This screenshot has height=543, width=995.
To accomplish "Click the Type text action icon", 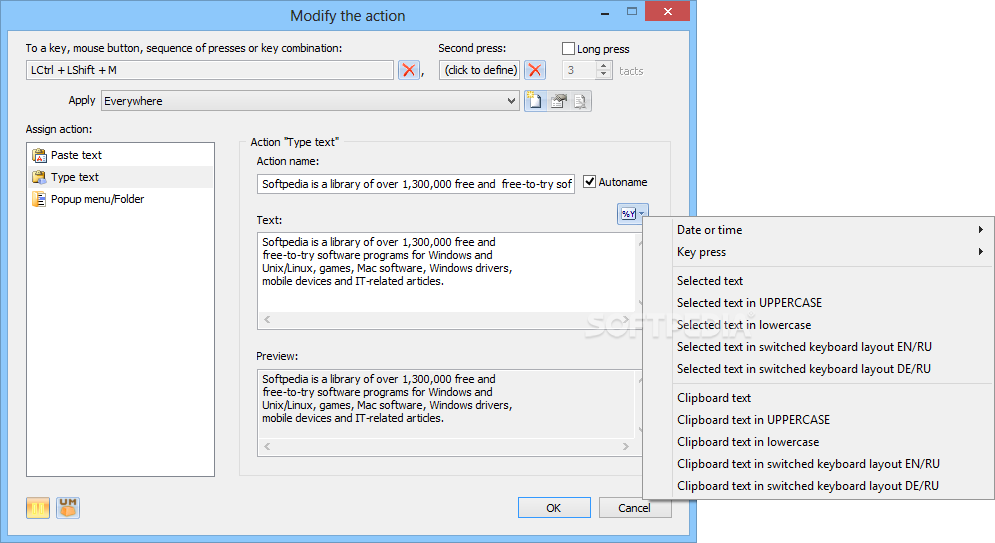I will 39,177.
